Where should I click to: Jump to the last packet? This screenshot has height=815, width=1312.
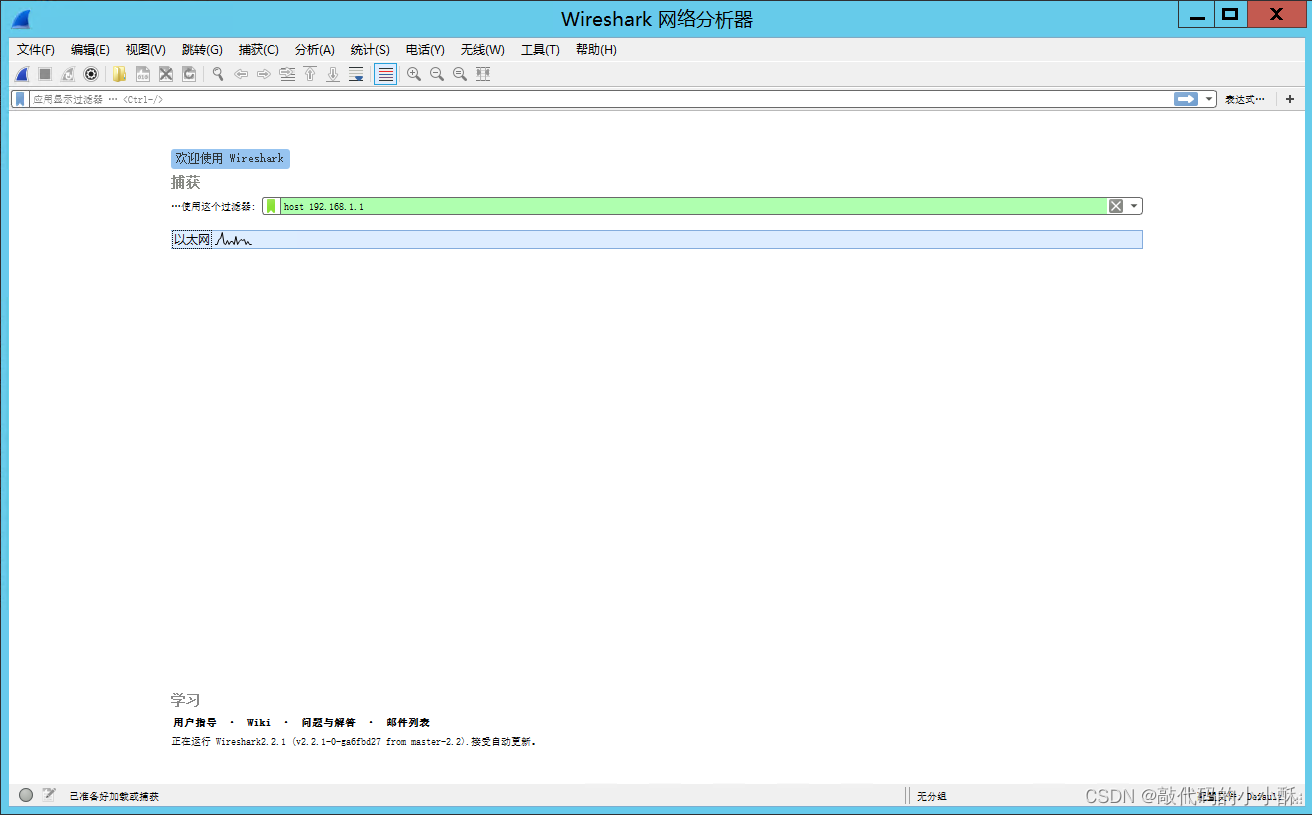333,74
